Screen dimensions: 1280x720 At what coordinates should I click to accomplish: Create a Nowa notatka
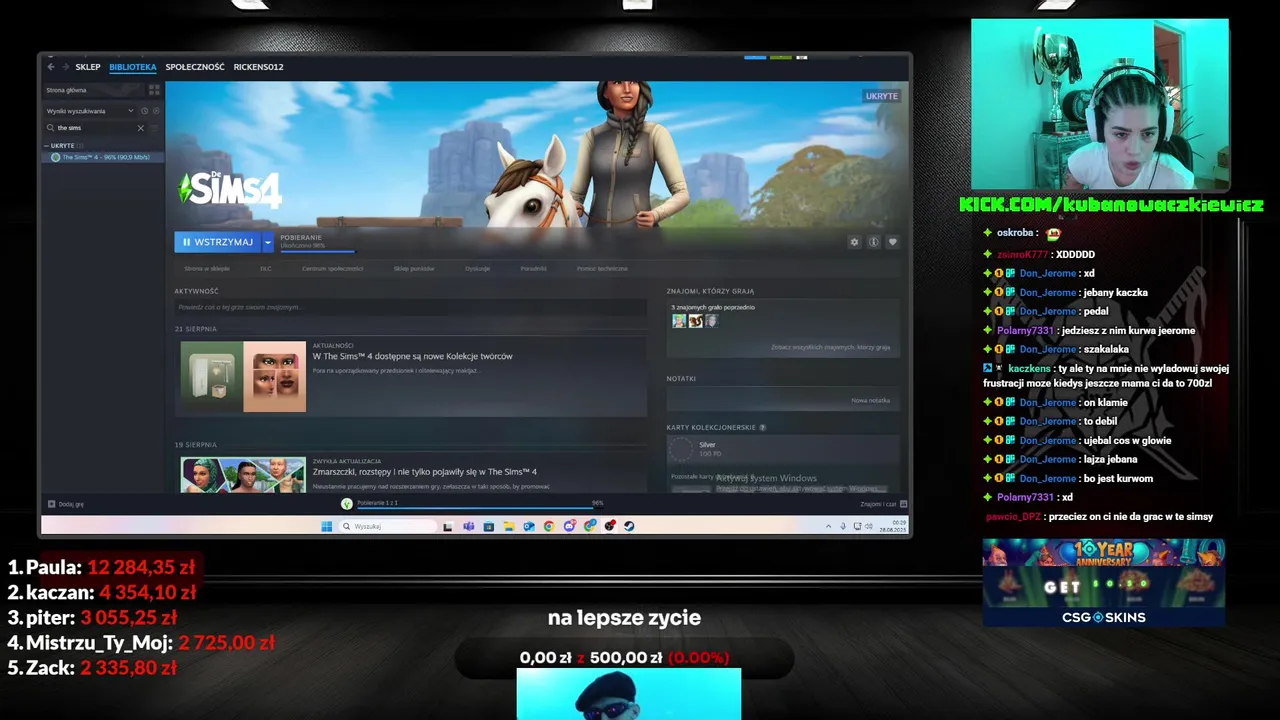pos(870,400)
